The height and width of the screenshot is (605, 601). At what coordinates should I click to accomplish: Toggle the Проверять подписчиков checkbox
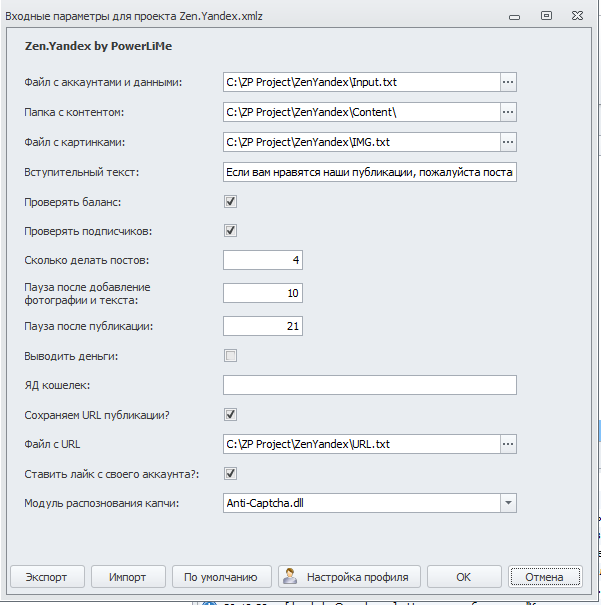[230, 231]
